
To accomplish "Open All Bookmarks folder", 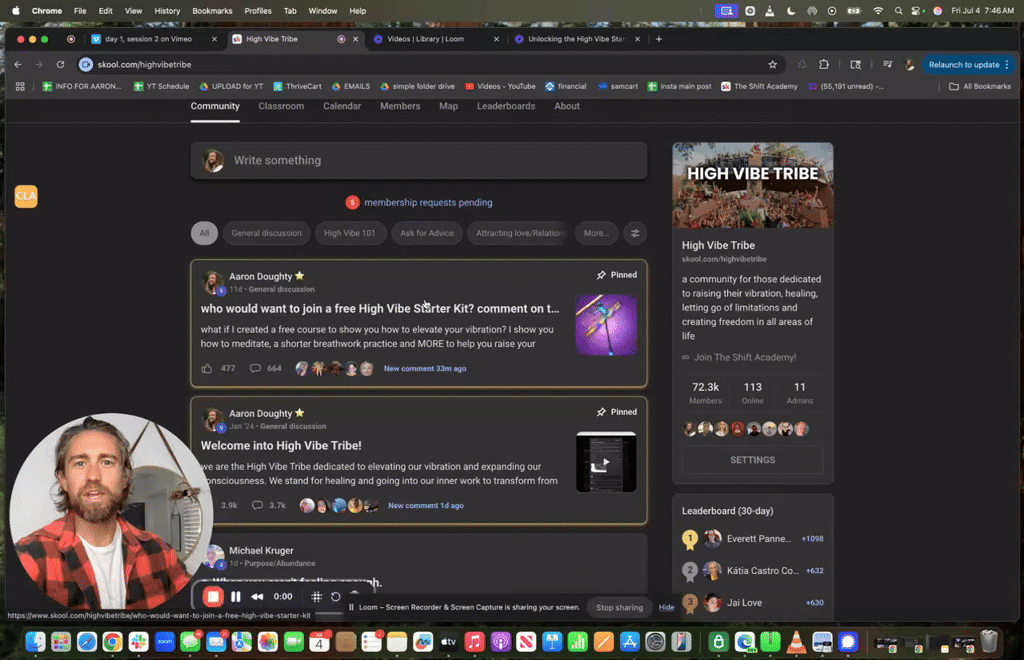I will click(980, 86).
